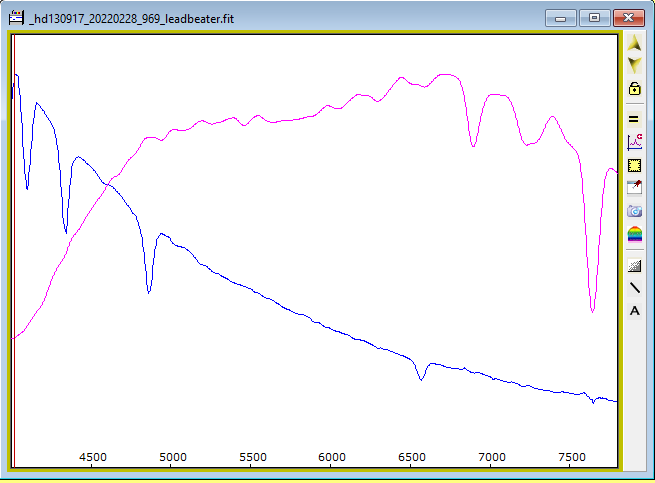The image size is (655, 483).
Task: Toggle the padlock lock icon
Action: pos(634,88)
